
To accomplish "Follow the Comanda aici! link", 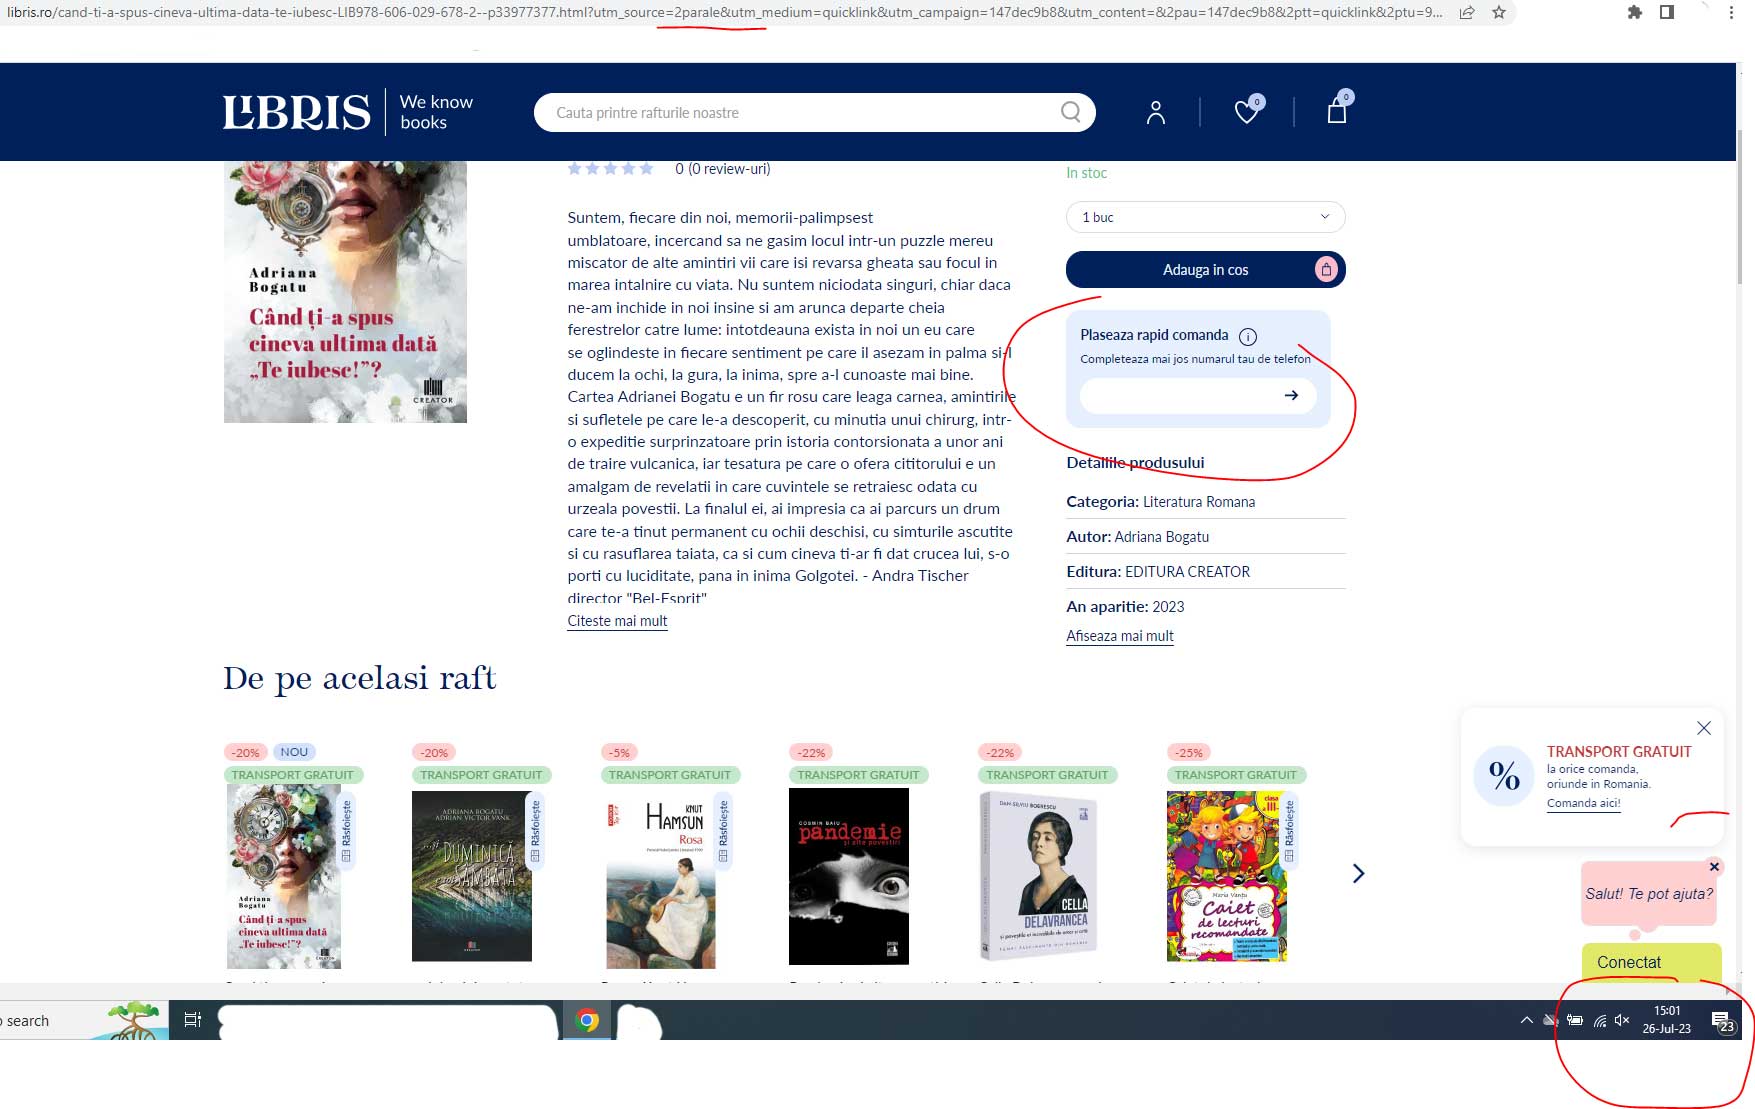I will coord(1583,803).
